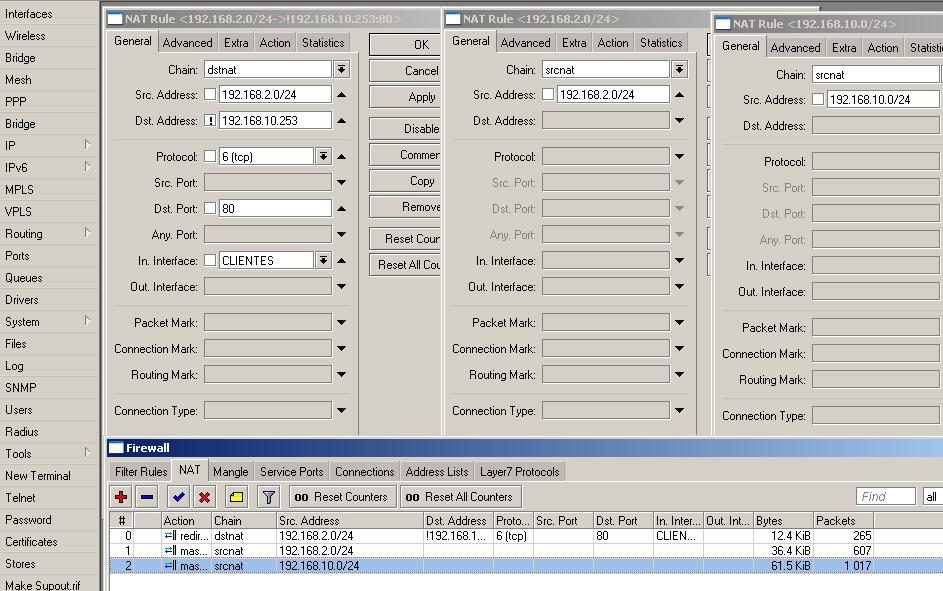Disable selected rule with red X icon
The width and height of the screenshot is (943, 591).
pyautogui.click(x=205, y=497)
